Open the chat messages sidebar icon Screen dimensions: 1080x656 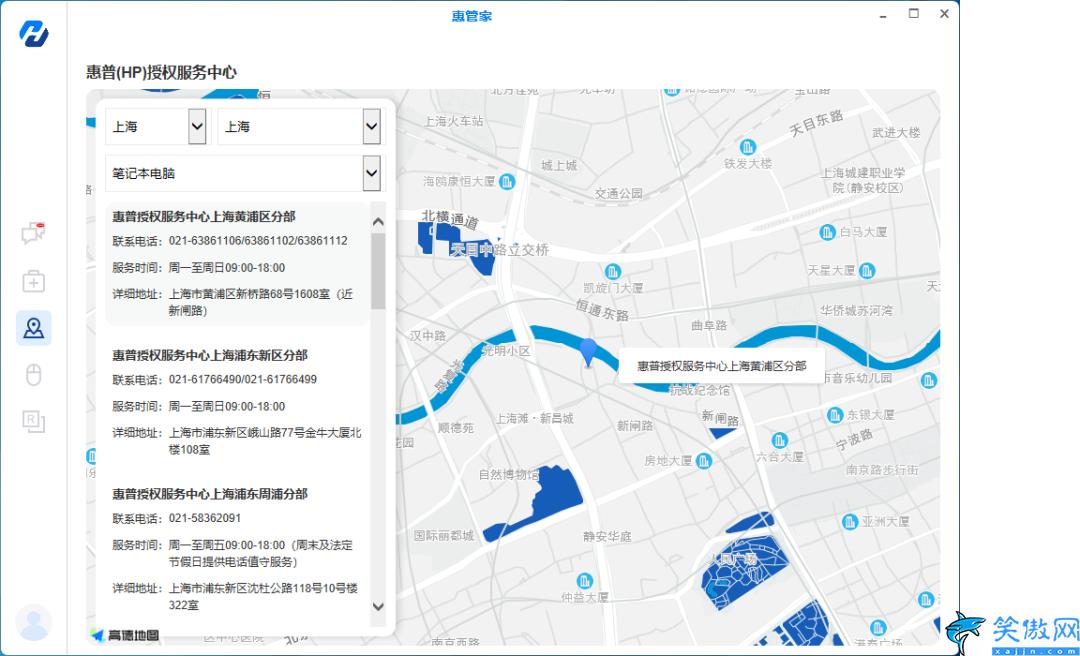click(33, 234)
